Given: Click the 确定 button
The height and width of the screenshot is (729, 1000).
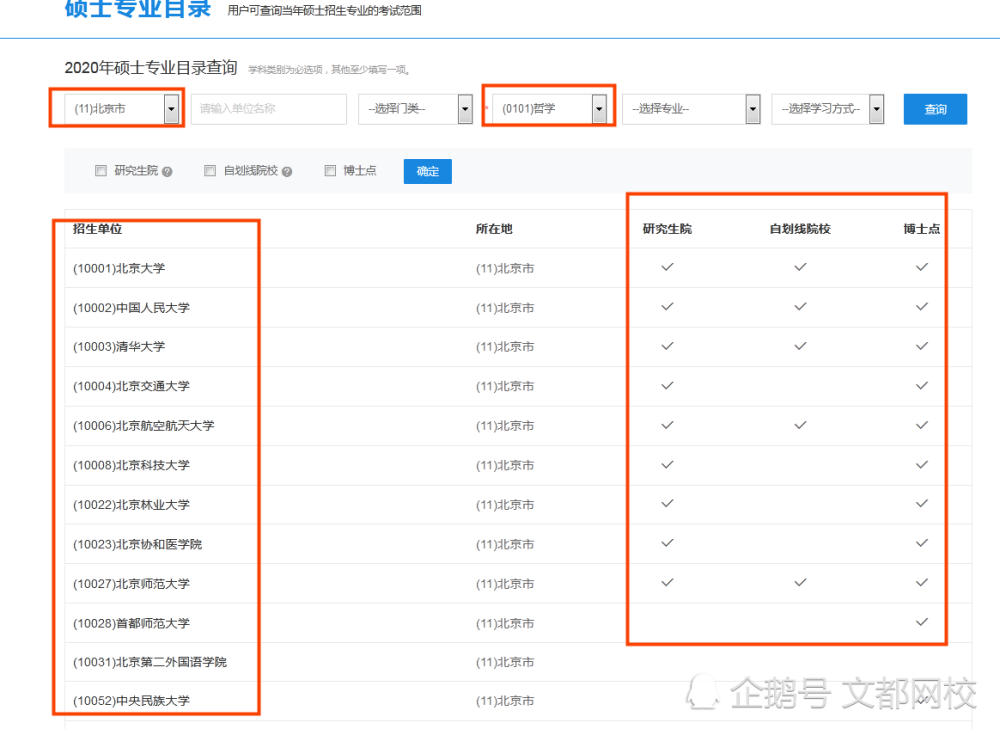Looking at the screenshot, I should [x=428, y=171].
